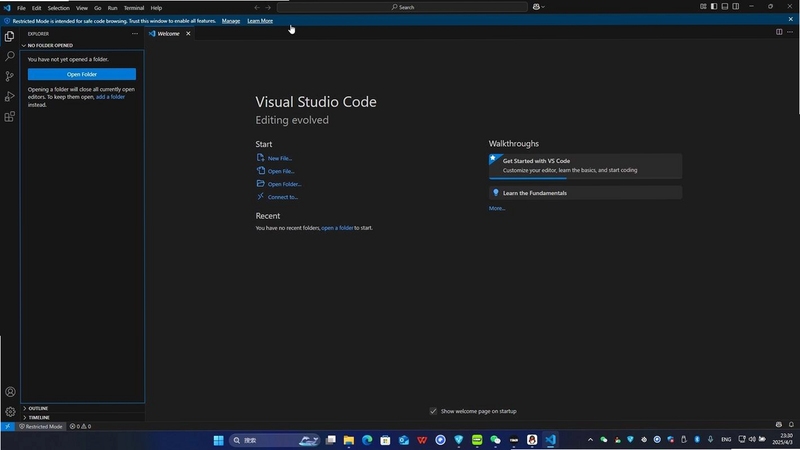
Task: Open the Run menu
Action: click(x=112, y=8)
